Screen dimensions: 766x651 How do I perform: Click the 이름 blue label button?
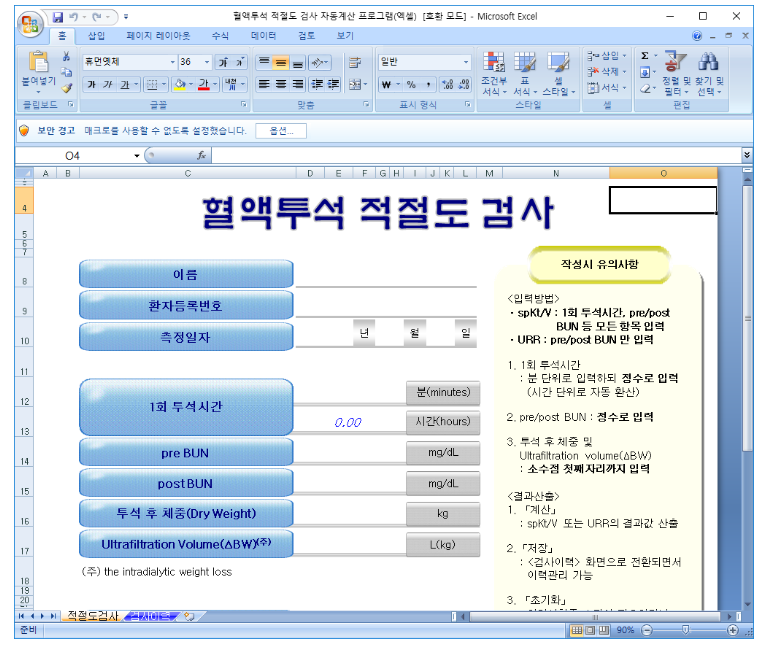(186, 274)
